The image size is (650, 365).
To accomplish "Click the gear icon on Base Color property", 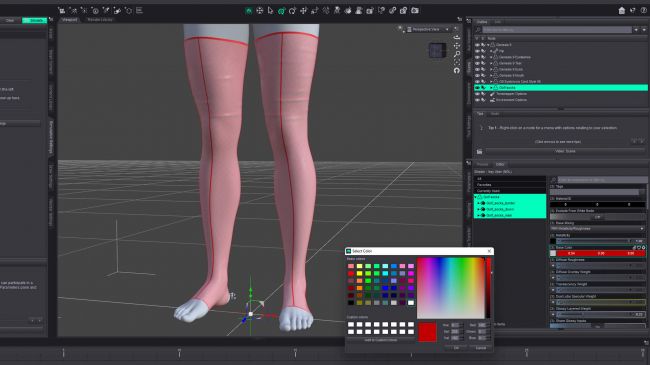I will pos(644,248).
